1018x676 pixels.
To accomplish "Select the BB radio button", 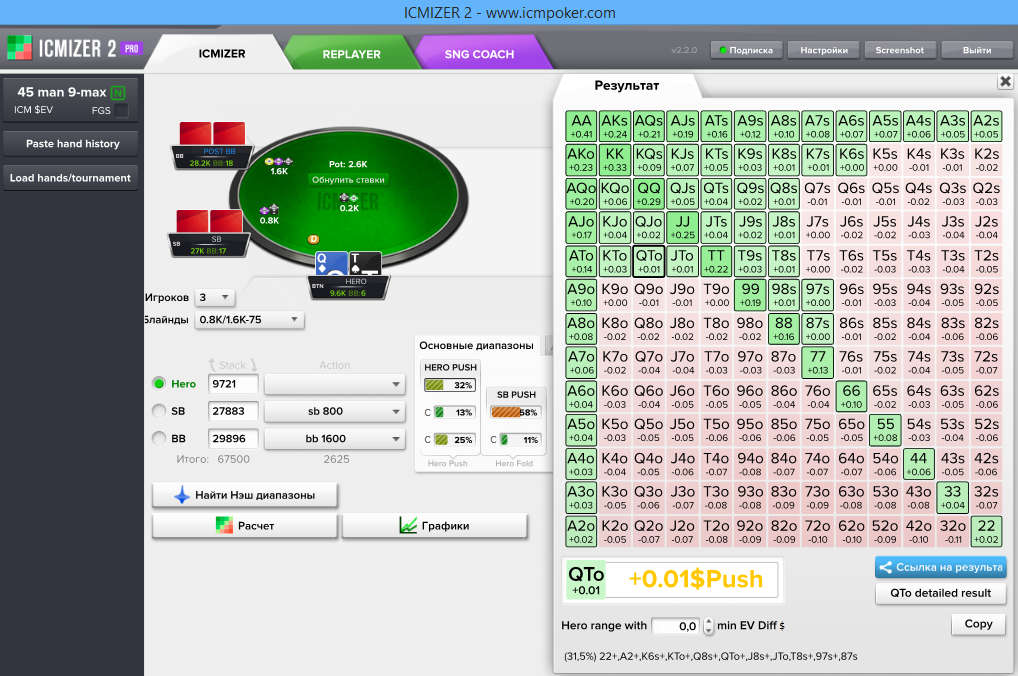I will (x=159, y=438).
